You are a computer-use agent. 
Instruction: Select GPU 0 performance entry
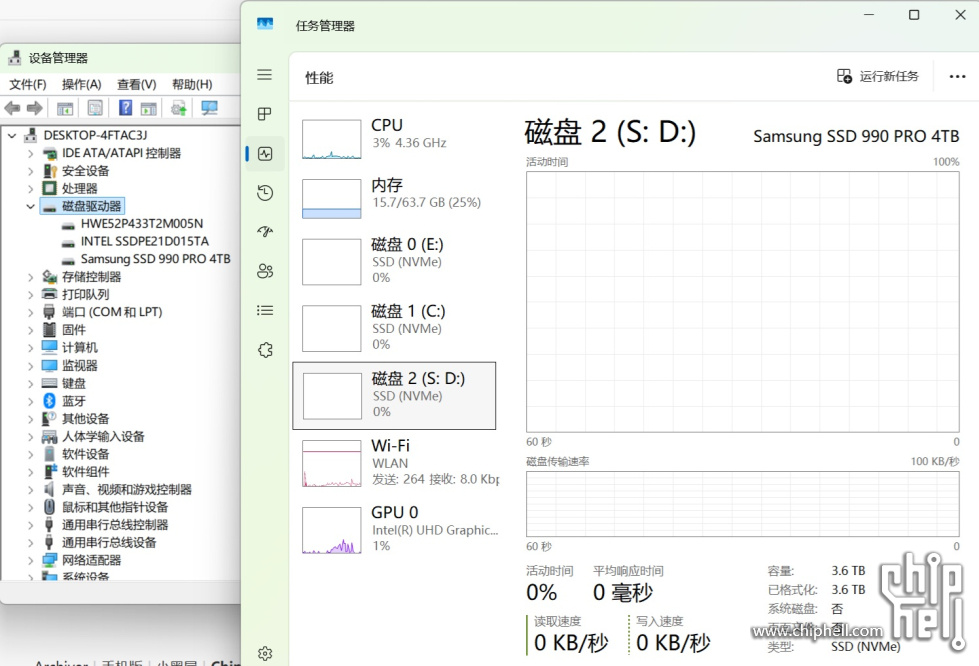pyautogui.click(x=395, y=529)
